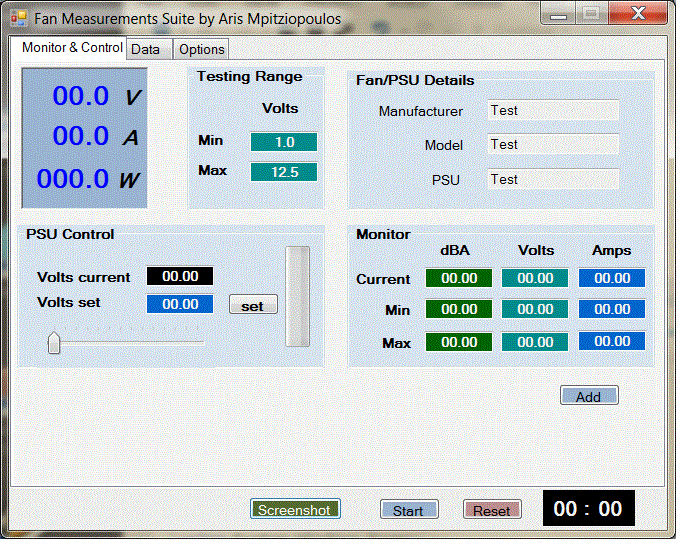
Task: Click the Max Amps monitor value
Action: pyautogui.click(x=612, y=341)
